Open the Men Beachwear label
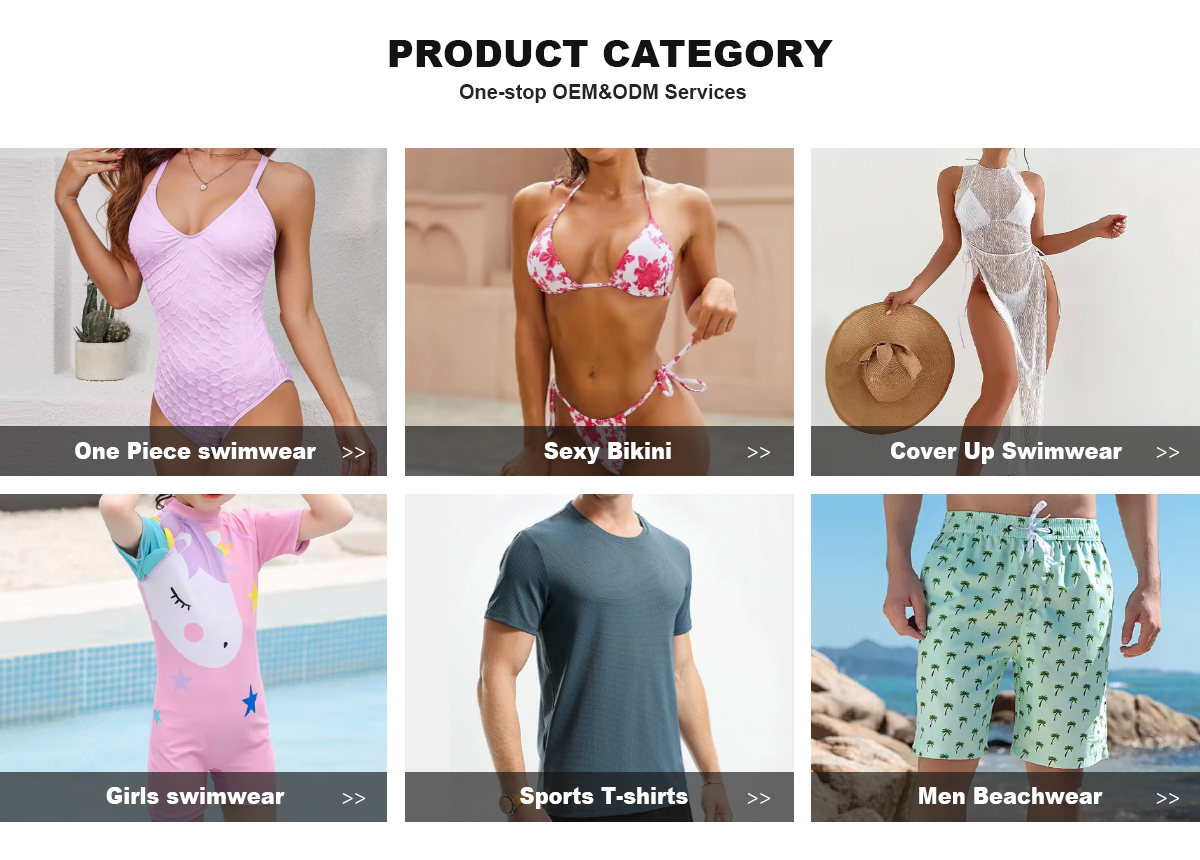1200x860 pixels. point(1010,797)
